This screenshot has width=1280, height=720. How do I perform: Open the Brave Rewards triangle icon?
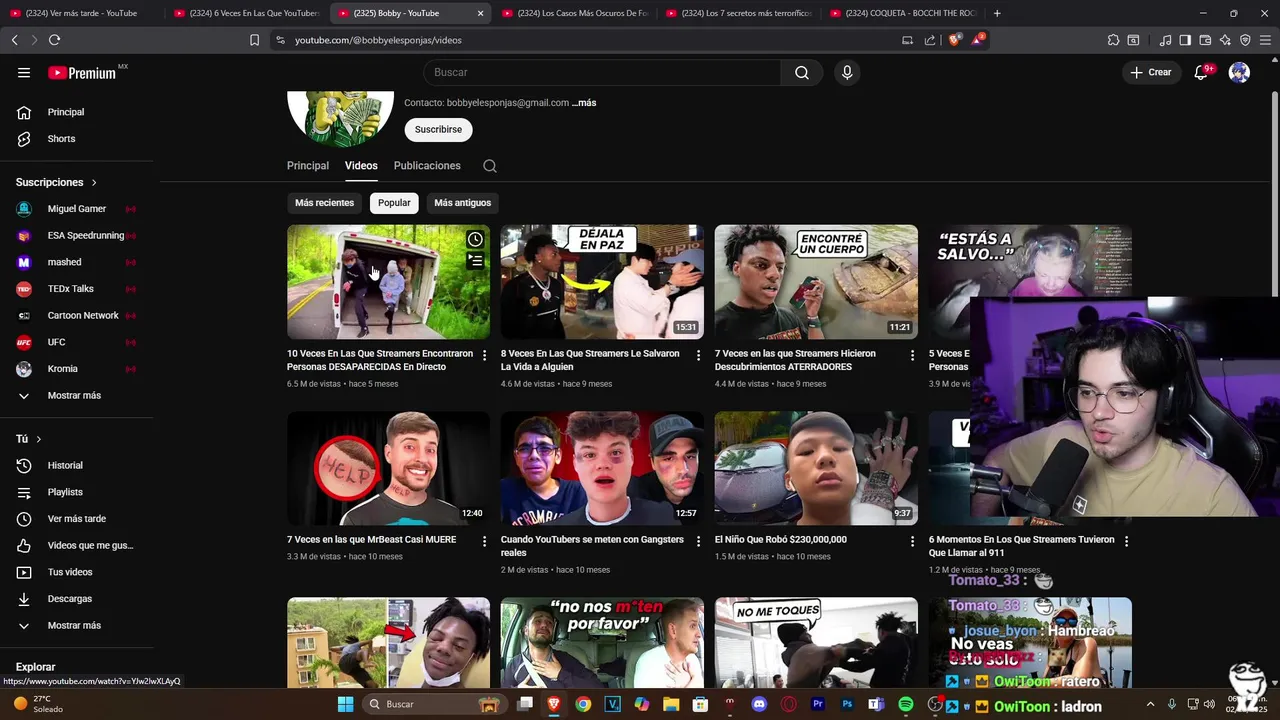click(978, 40)
